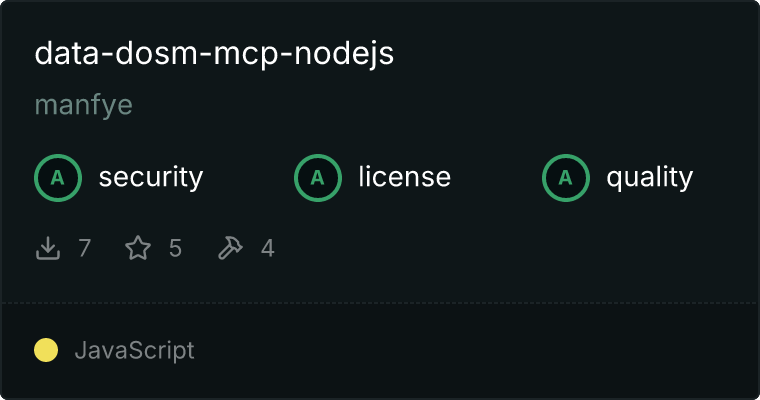
Task: Click the JavaScript language label
Action: pyautogui.click(x=134, y=350)
